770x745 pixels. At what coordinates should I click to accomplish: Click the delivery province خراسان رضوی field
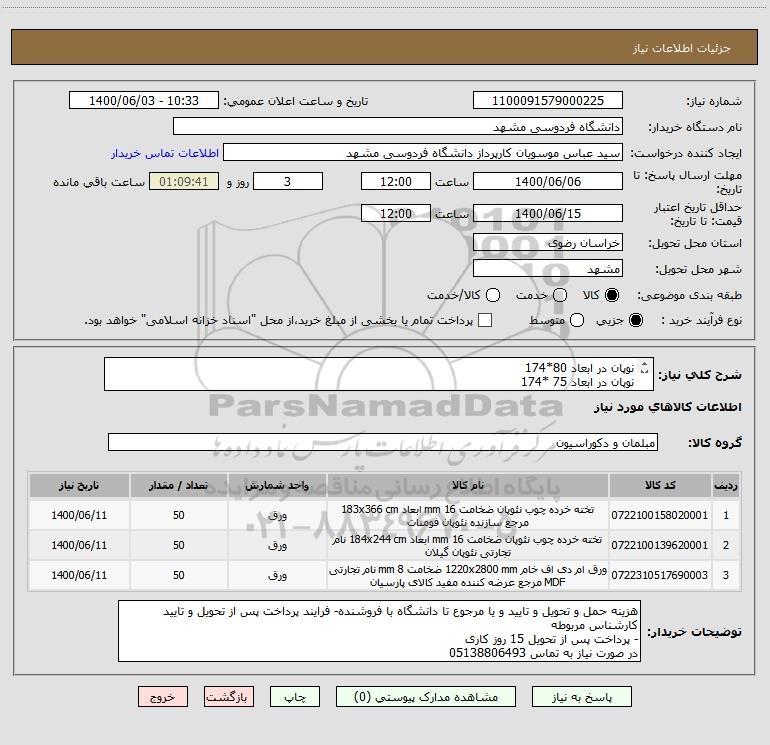point(548,242)
